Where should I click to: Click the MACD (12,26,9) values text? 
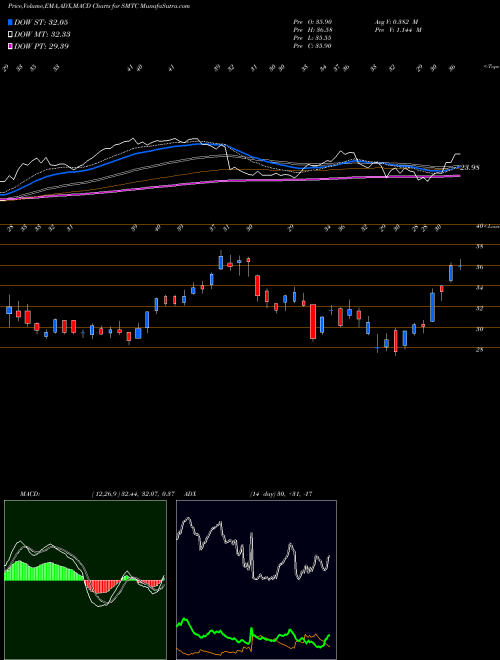pyautogui.click(x=133, y=494)
